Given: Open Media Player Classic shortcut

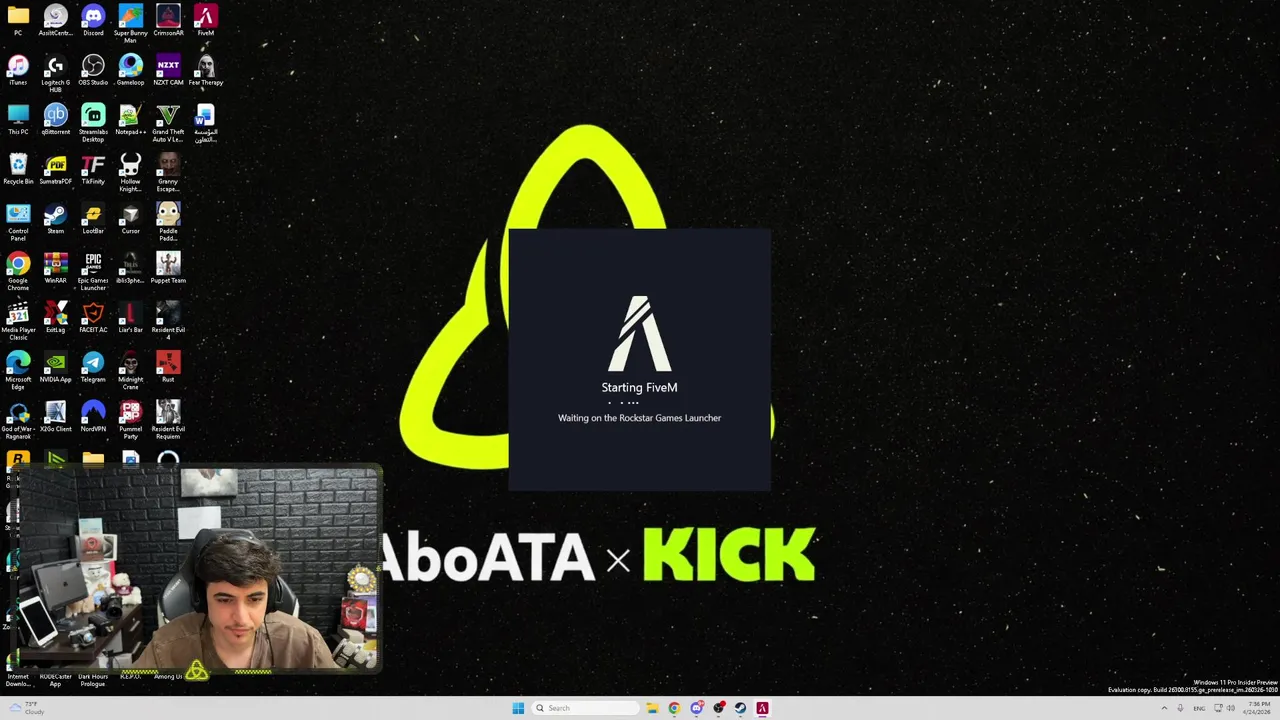Looking at the screenshot, I should (18, 321).
